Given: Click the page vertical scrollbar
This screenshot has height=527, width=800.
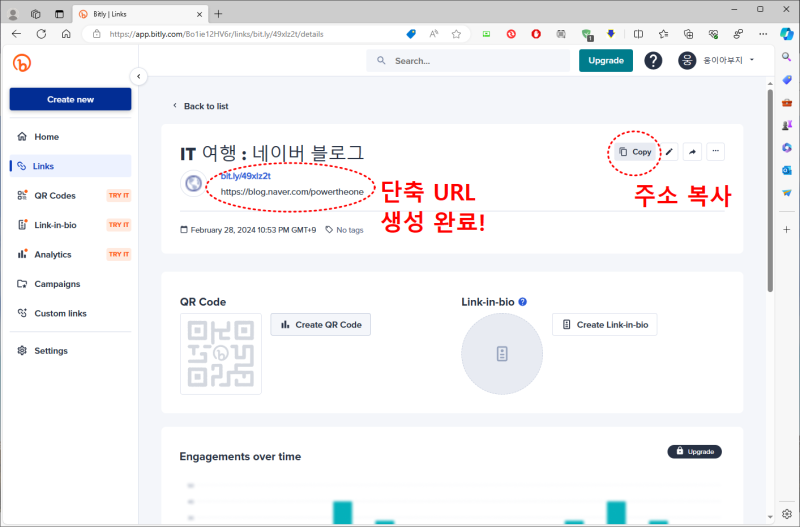Looking at the screenshot, I should click(x=770, y=191).
